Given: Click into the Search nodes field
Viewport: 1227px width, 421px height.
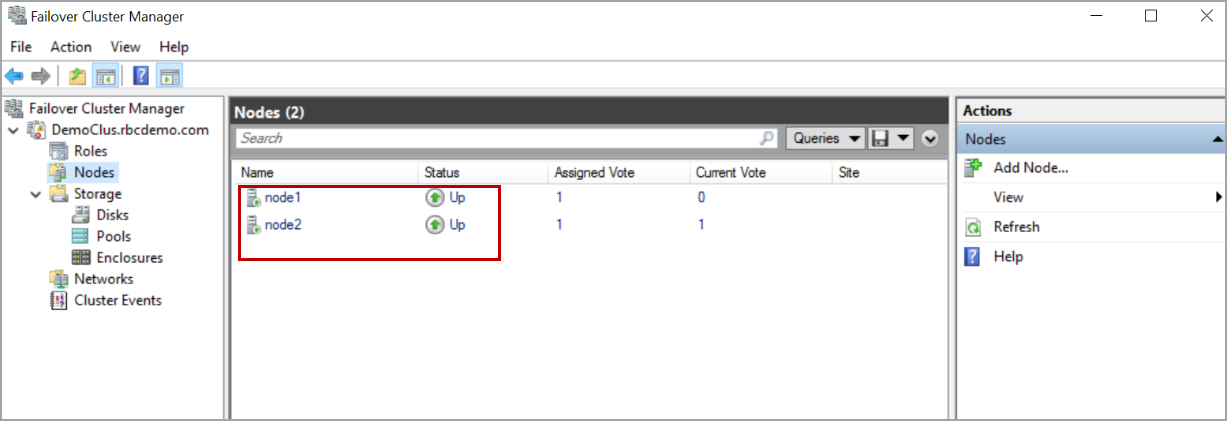Looking at the screenshot, I should pyautogui.click(x=500, y=138).
